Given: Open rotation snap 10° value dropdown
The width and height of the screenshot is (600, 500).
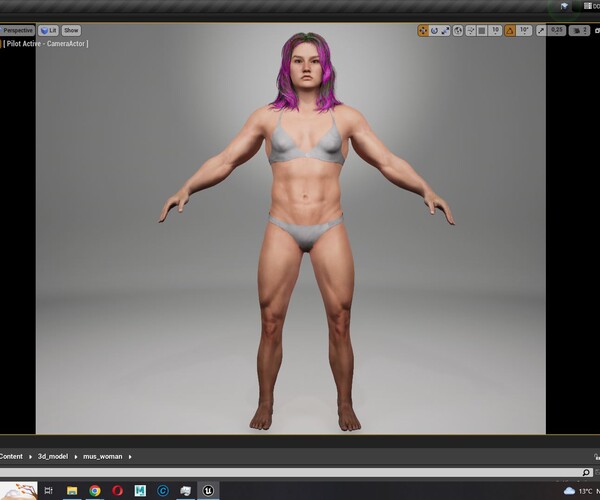Looking at the screenshot, I should coord(524,31).
